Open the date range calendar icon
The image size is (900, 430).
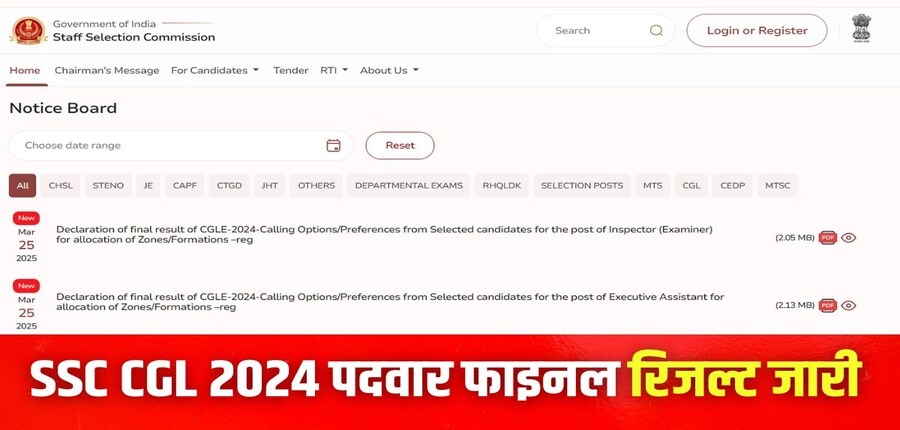point(333,145)
